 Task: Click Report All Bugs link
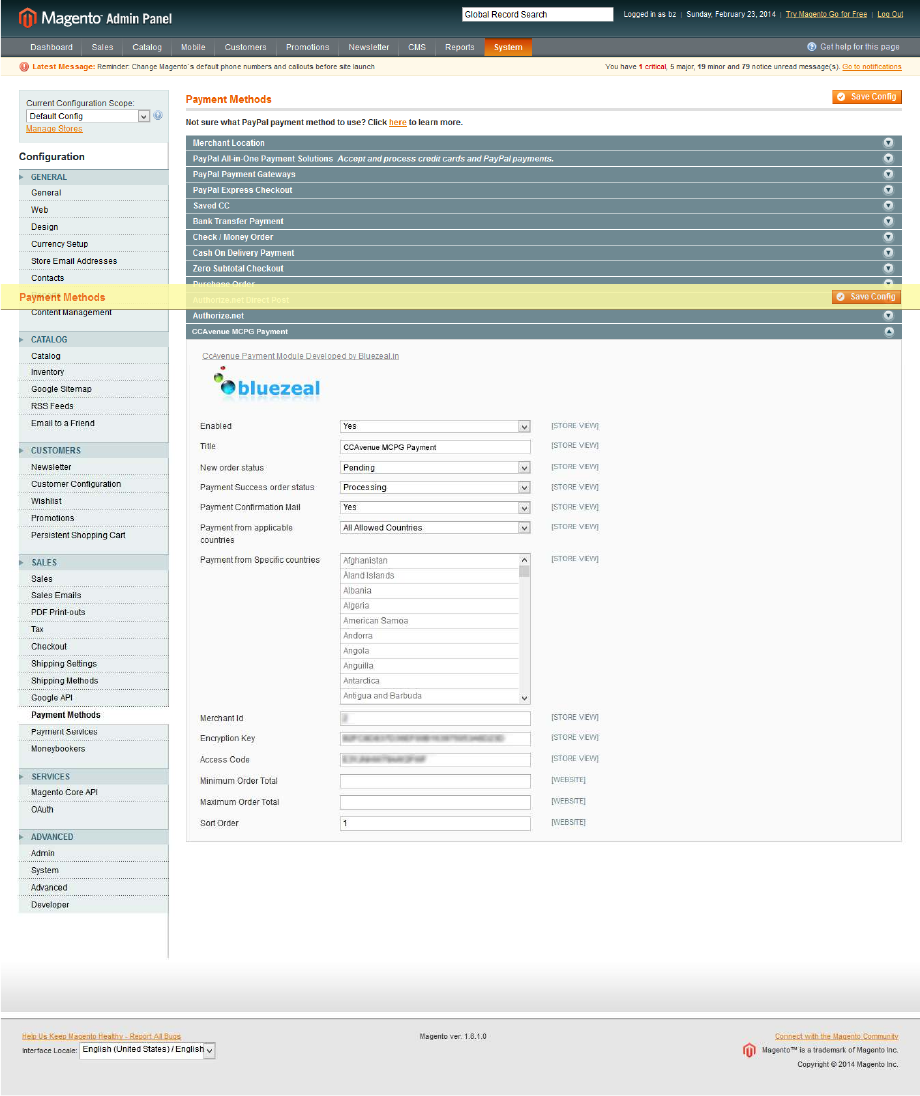pos(102,1036)
